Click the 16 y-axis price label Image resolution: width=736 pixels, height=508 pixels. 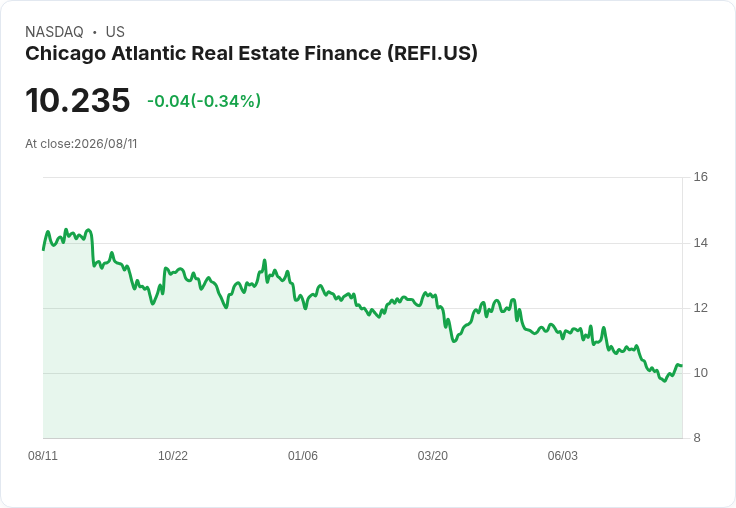tap(700, 177)
